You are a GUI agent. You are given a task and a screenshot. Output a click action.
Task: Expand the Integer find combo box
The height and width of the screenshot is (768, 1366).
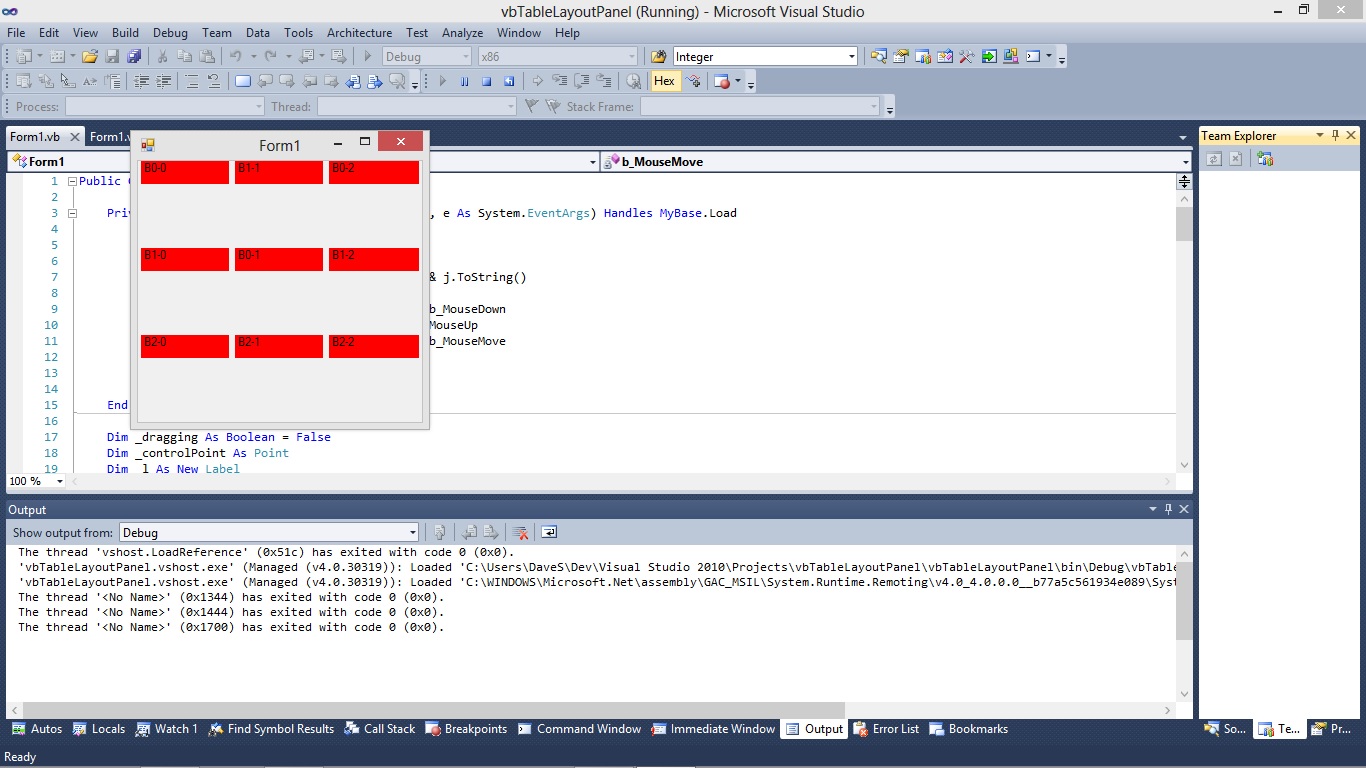pyautogui.click(x=851, y=57)
